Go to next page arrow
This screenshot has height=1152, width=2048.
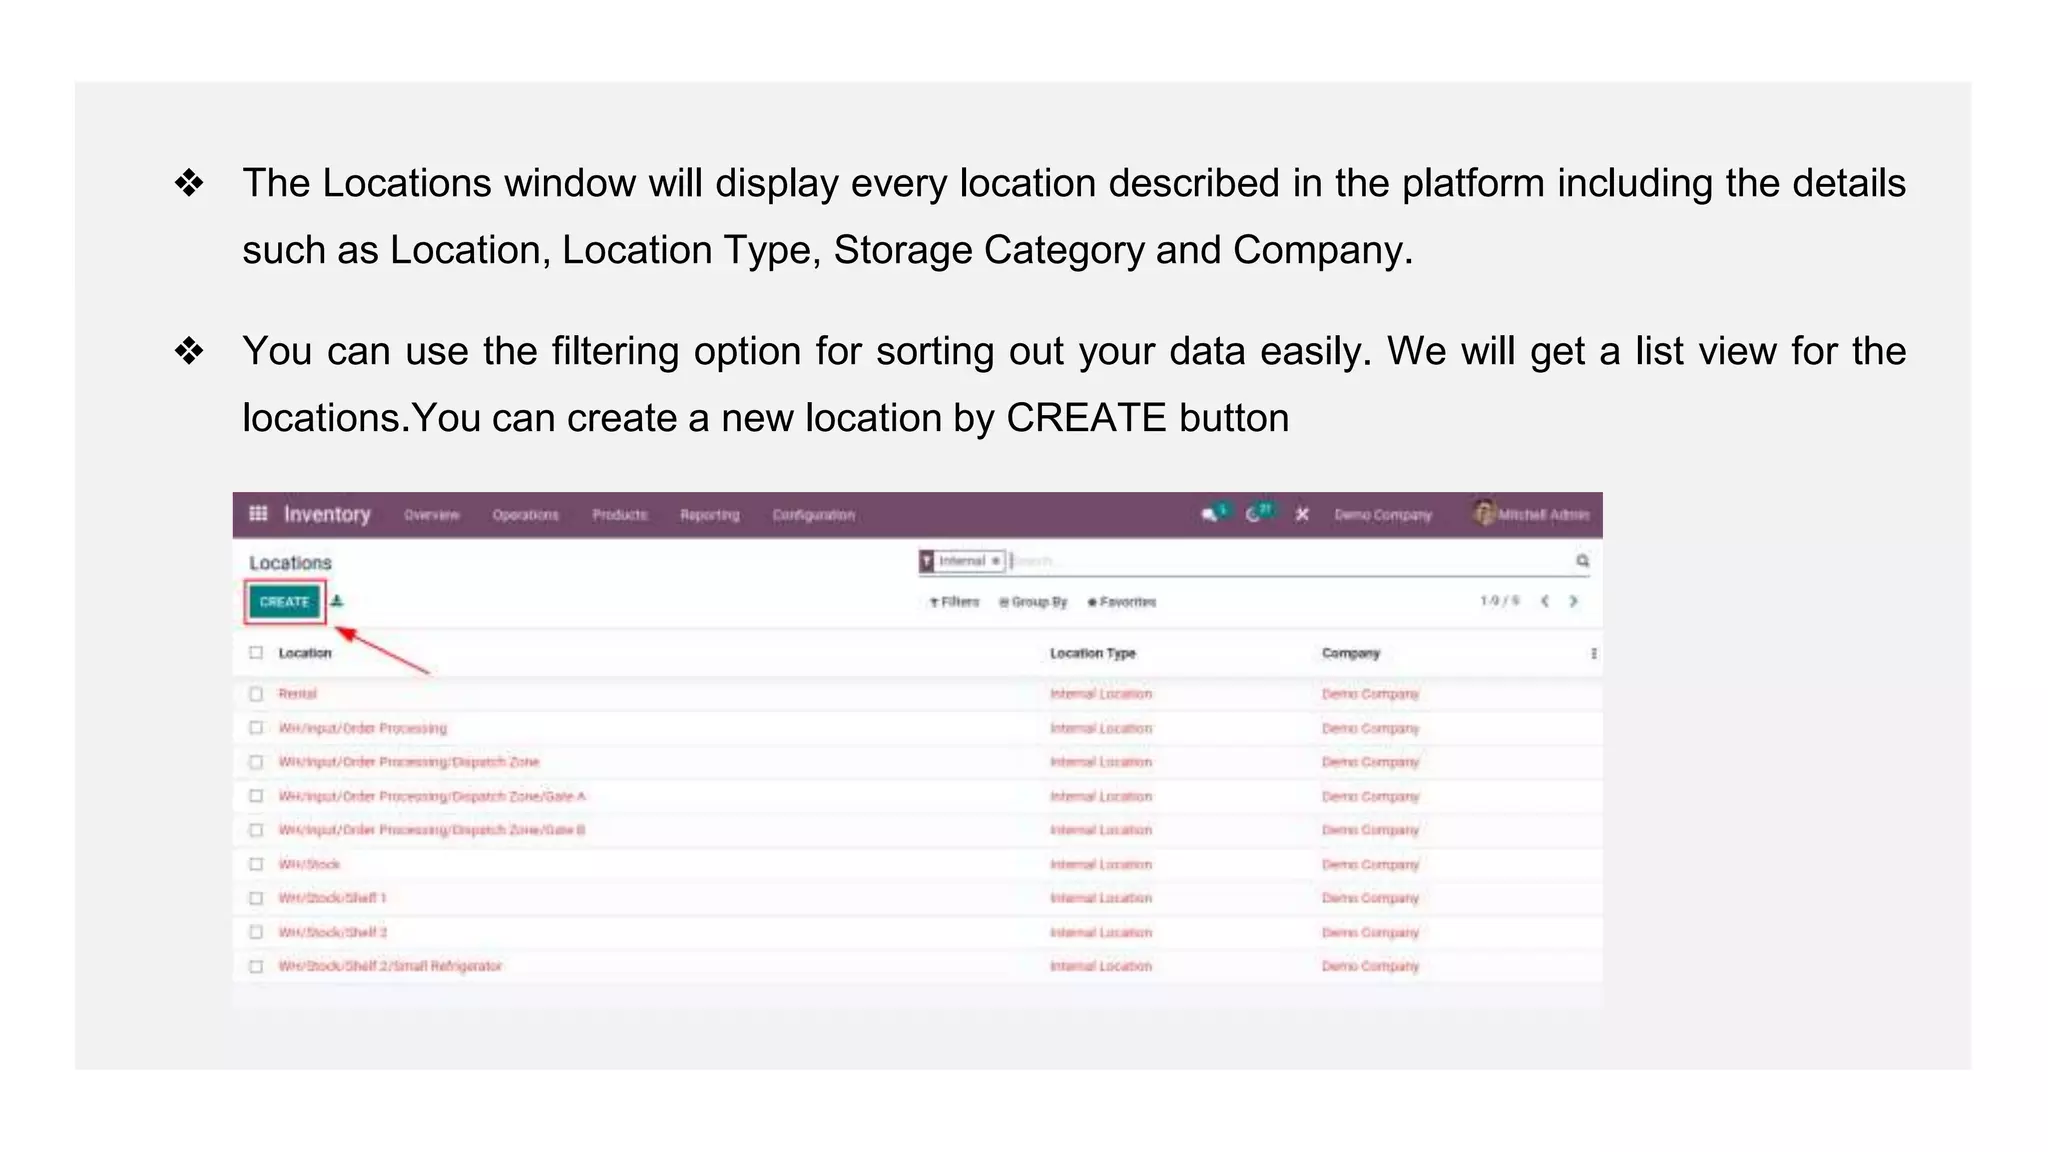tap(1573, 601)
